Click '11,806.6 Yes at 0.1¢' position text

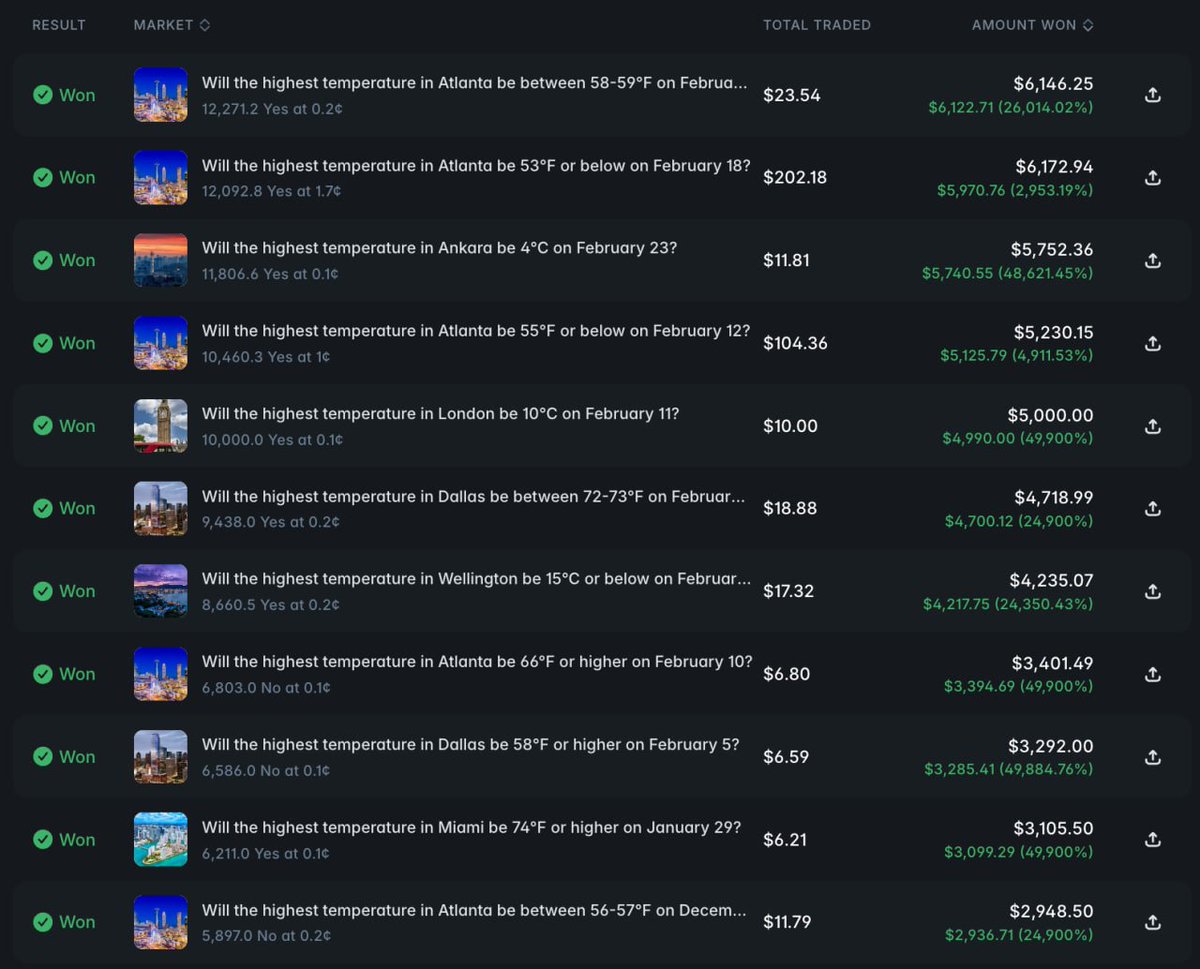pyautogui.click(x=270, y=274)
